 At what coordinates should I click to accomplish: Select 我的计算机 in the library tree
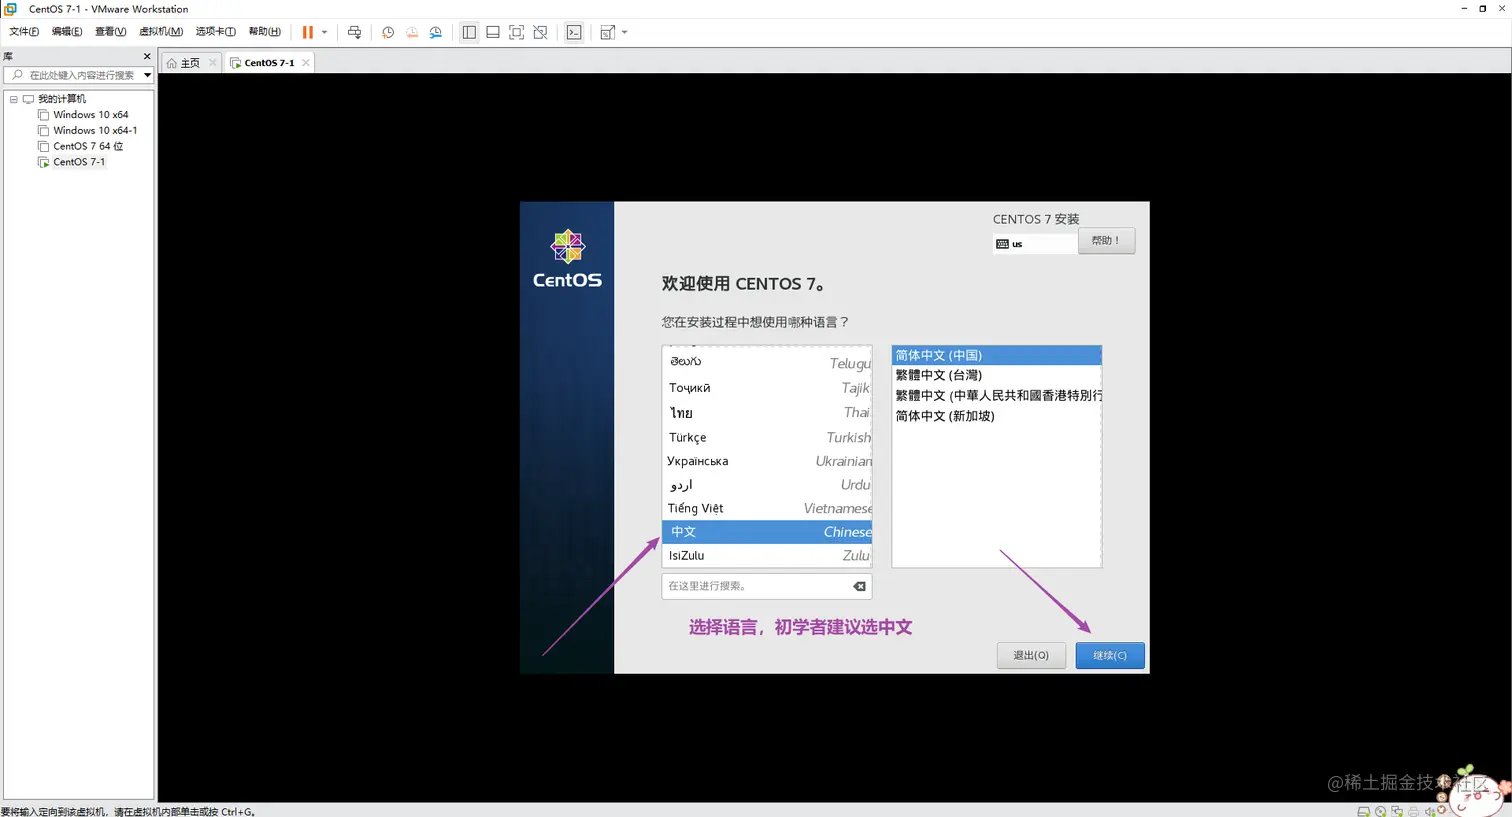(x=62, y=99)
